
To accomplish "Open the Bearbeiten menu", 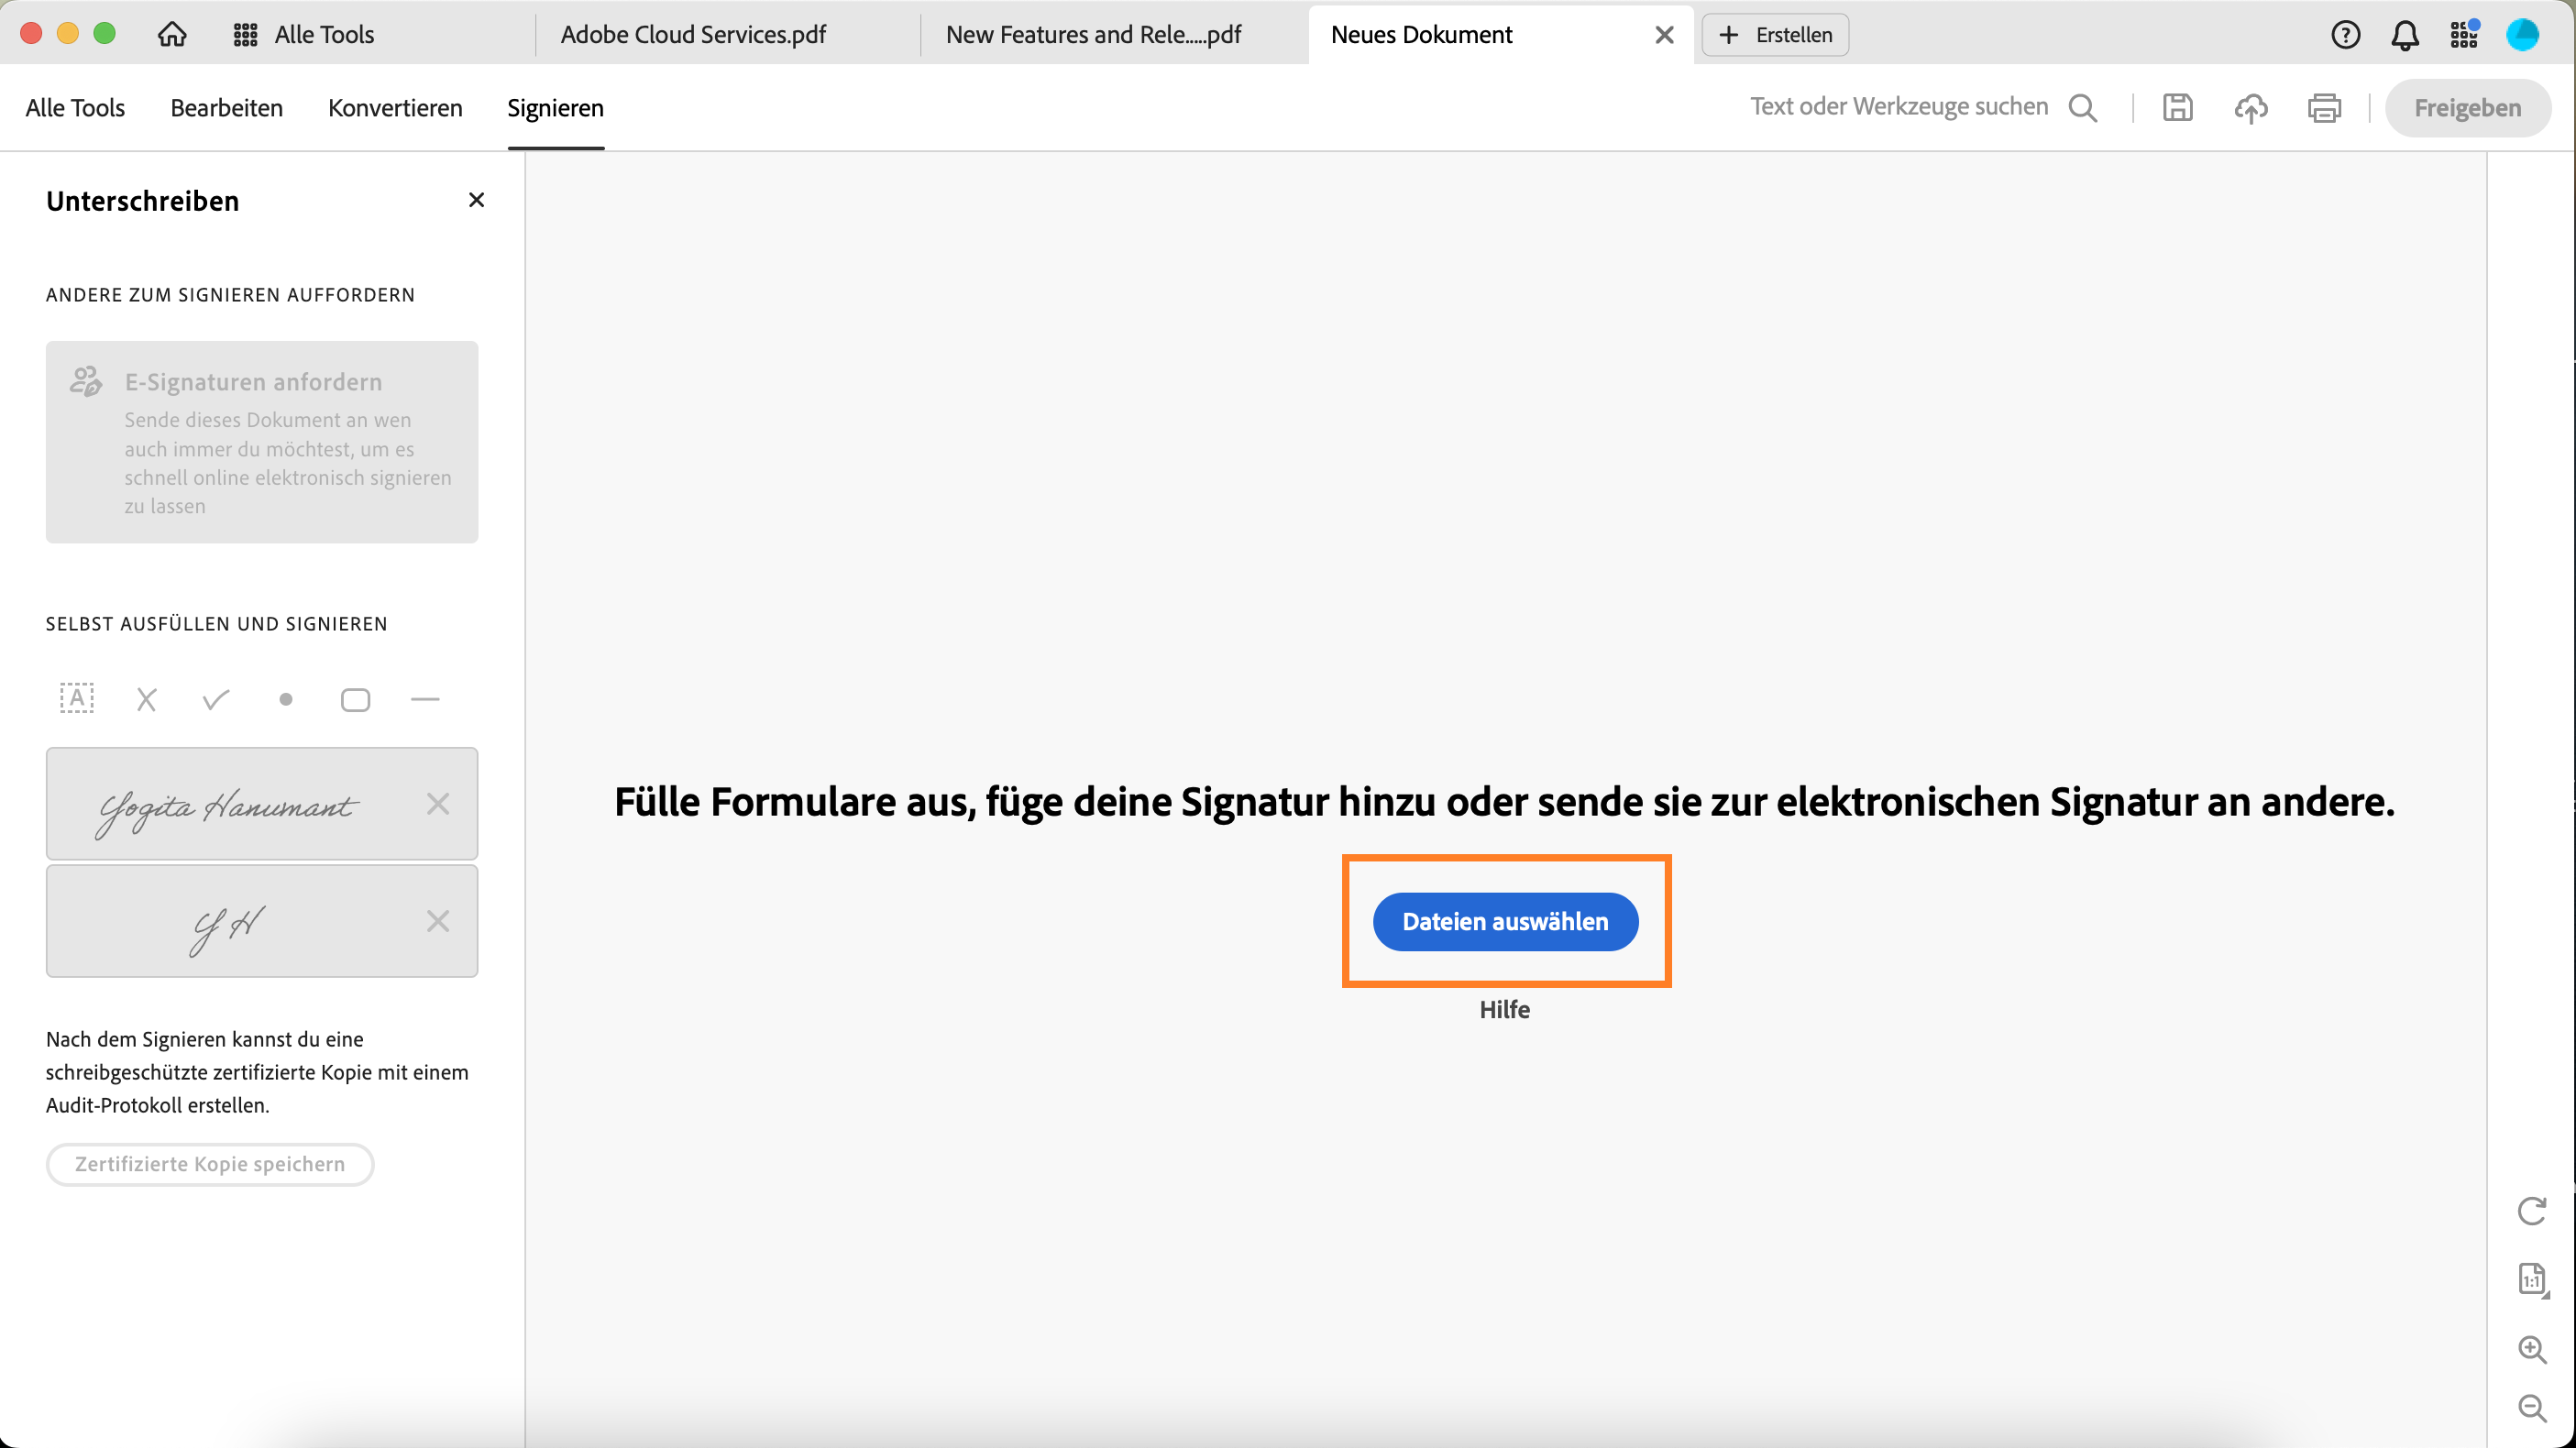I will coord(227,107).
